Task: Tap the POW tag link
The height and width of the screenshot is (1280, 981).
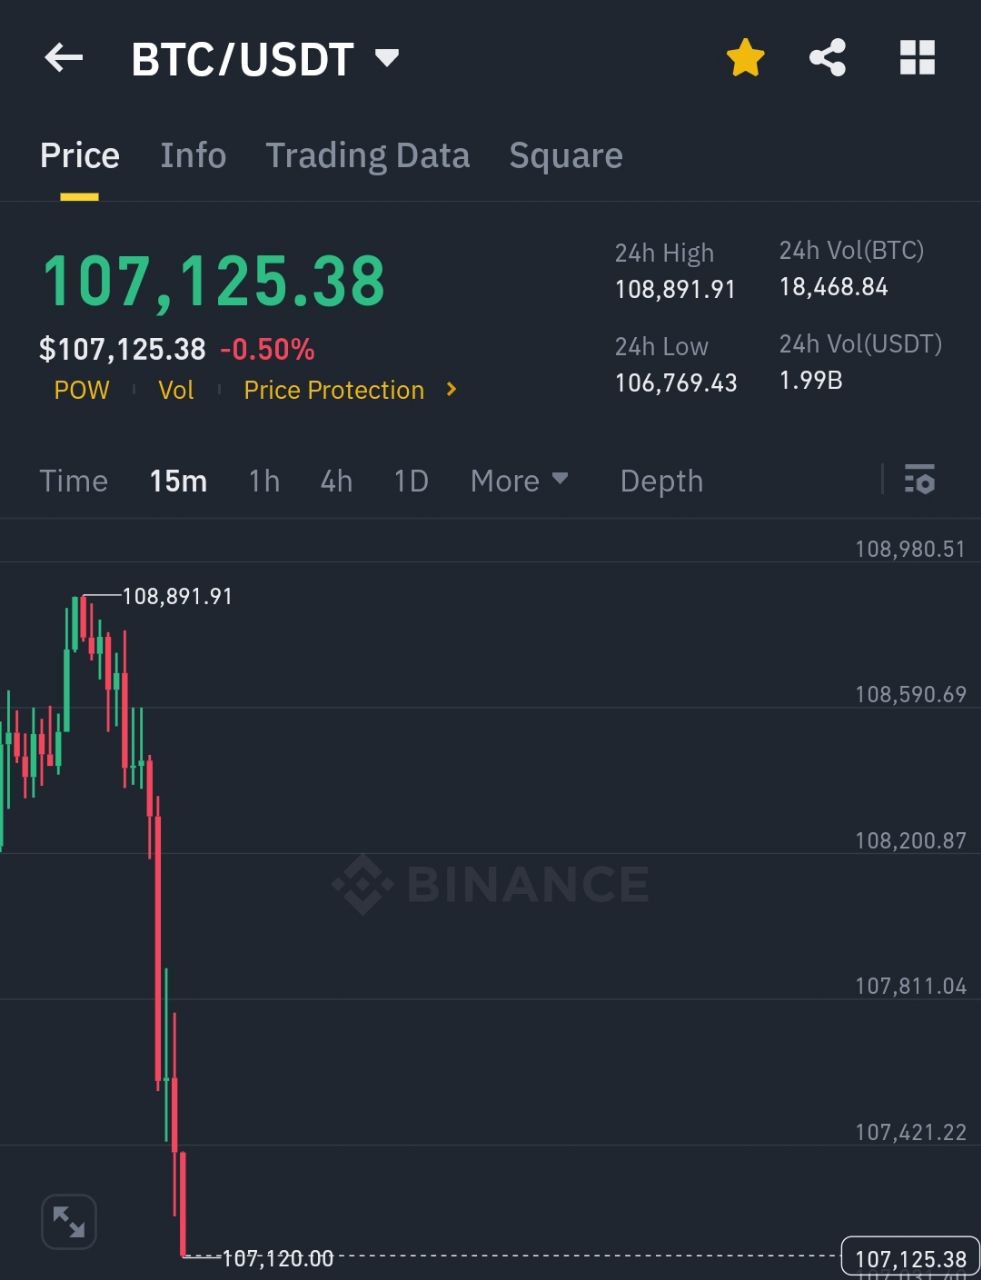Action: (82, 390)
